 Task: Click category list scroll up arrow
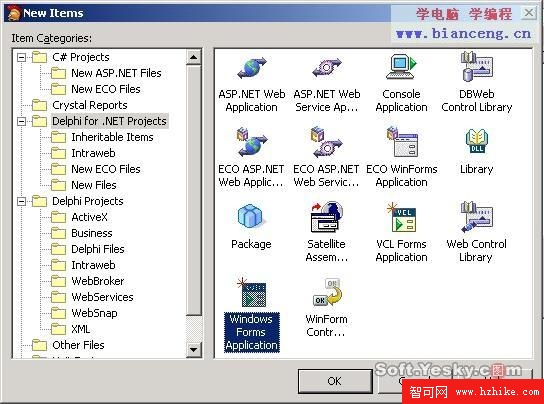[x=194, y=57]
